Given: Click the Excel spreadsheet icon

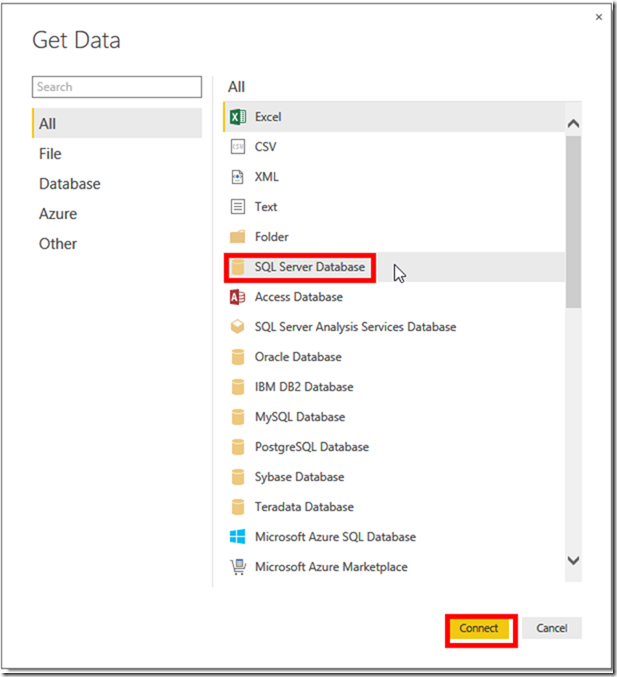Looking at the screenshot, I should (237, 117).
